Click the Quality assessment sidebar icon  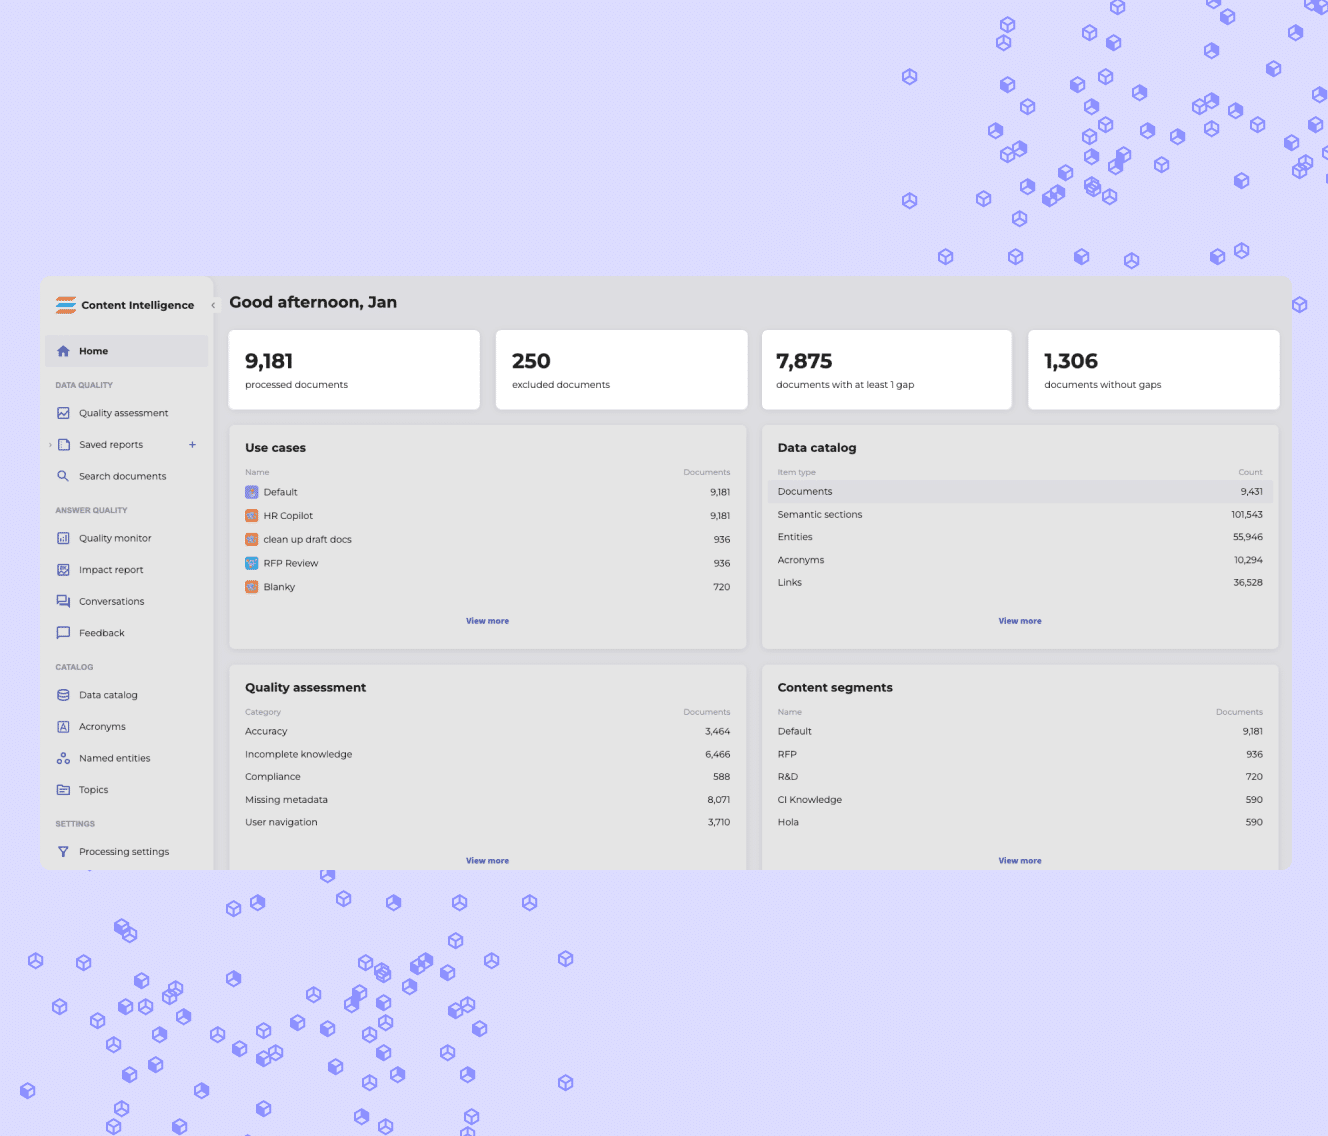coord(63,413)
